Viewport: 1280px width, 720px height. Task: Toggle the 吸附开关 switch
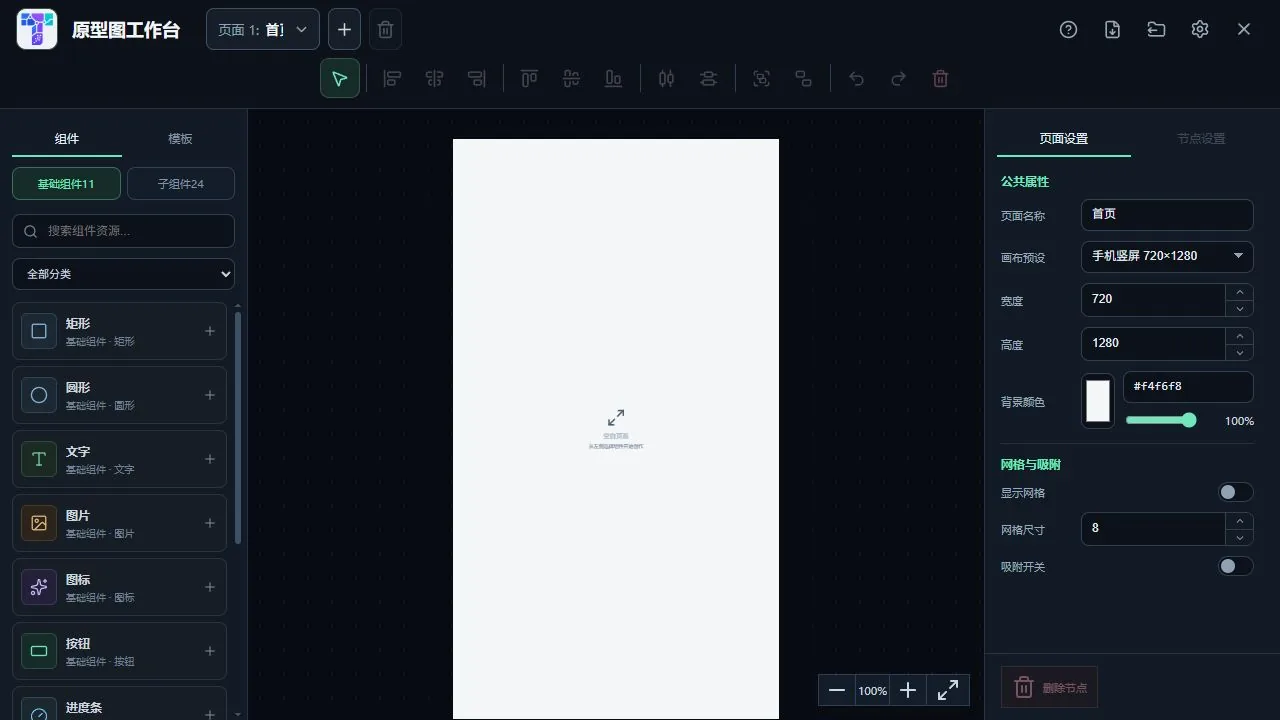1235,566
